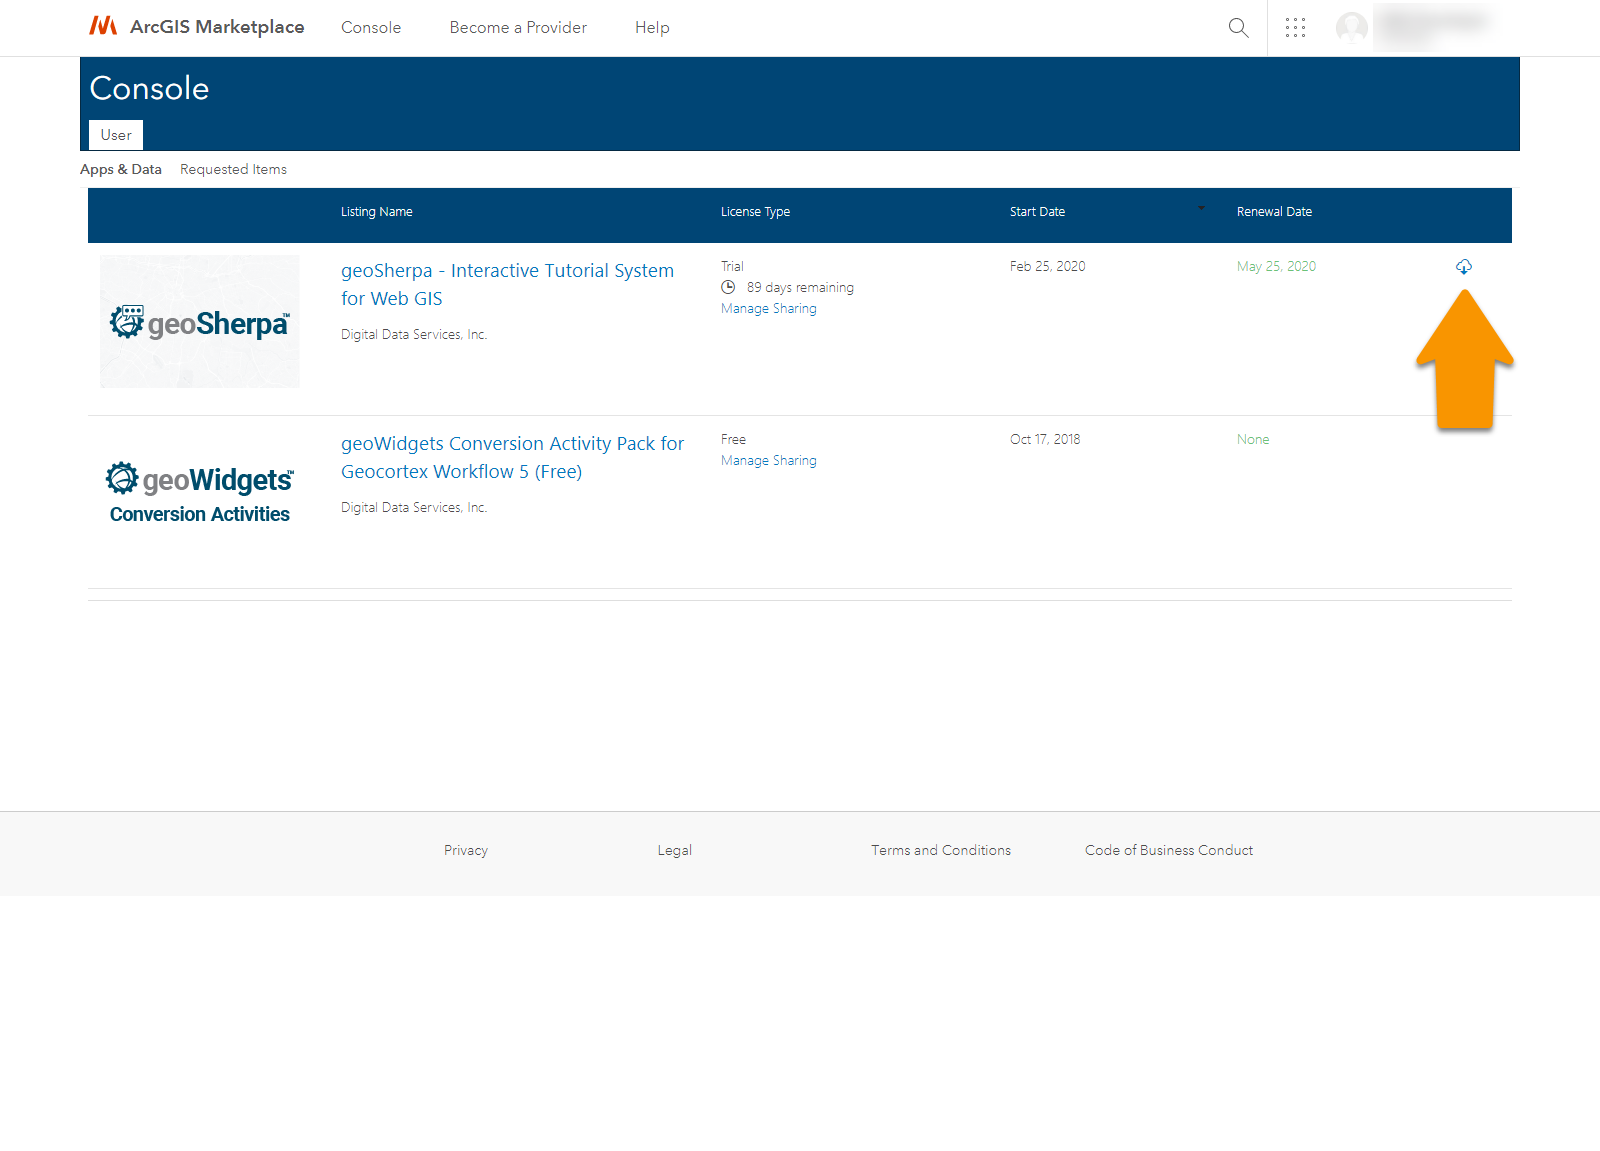This screenshot has width=1600, height=1151.
Task: Sort by Listing Name column header
Action: click(377, 212)
